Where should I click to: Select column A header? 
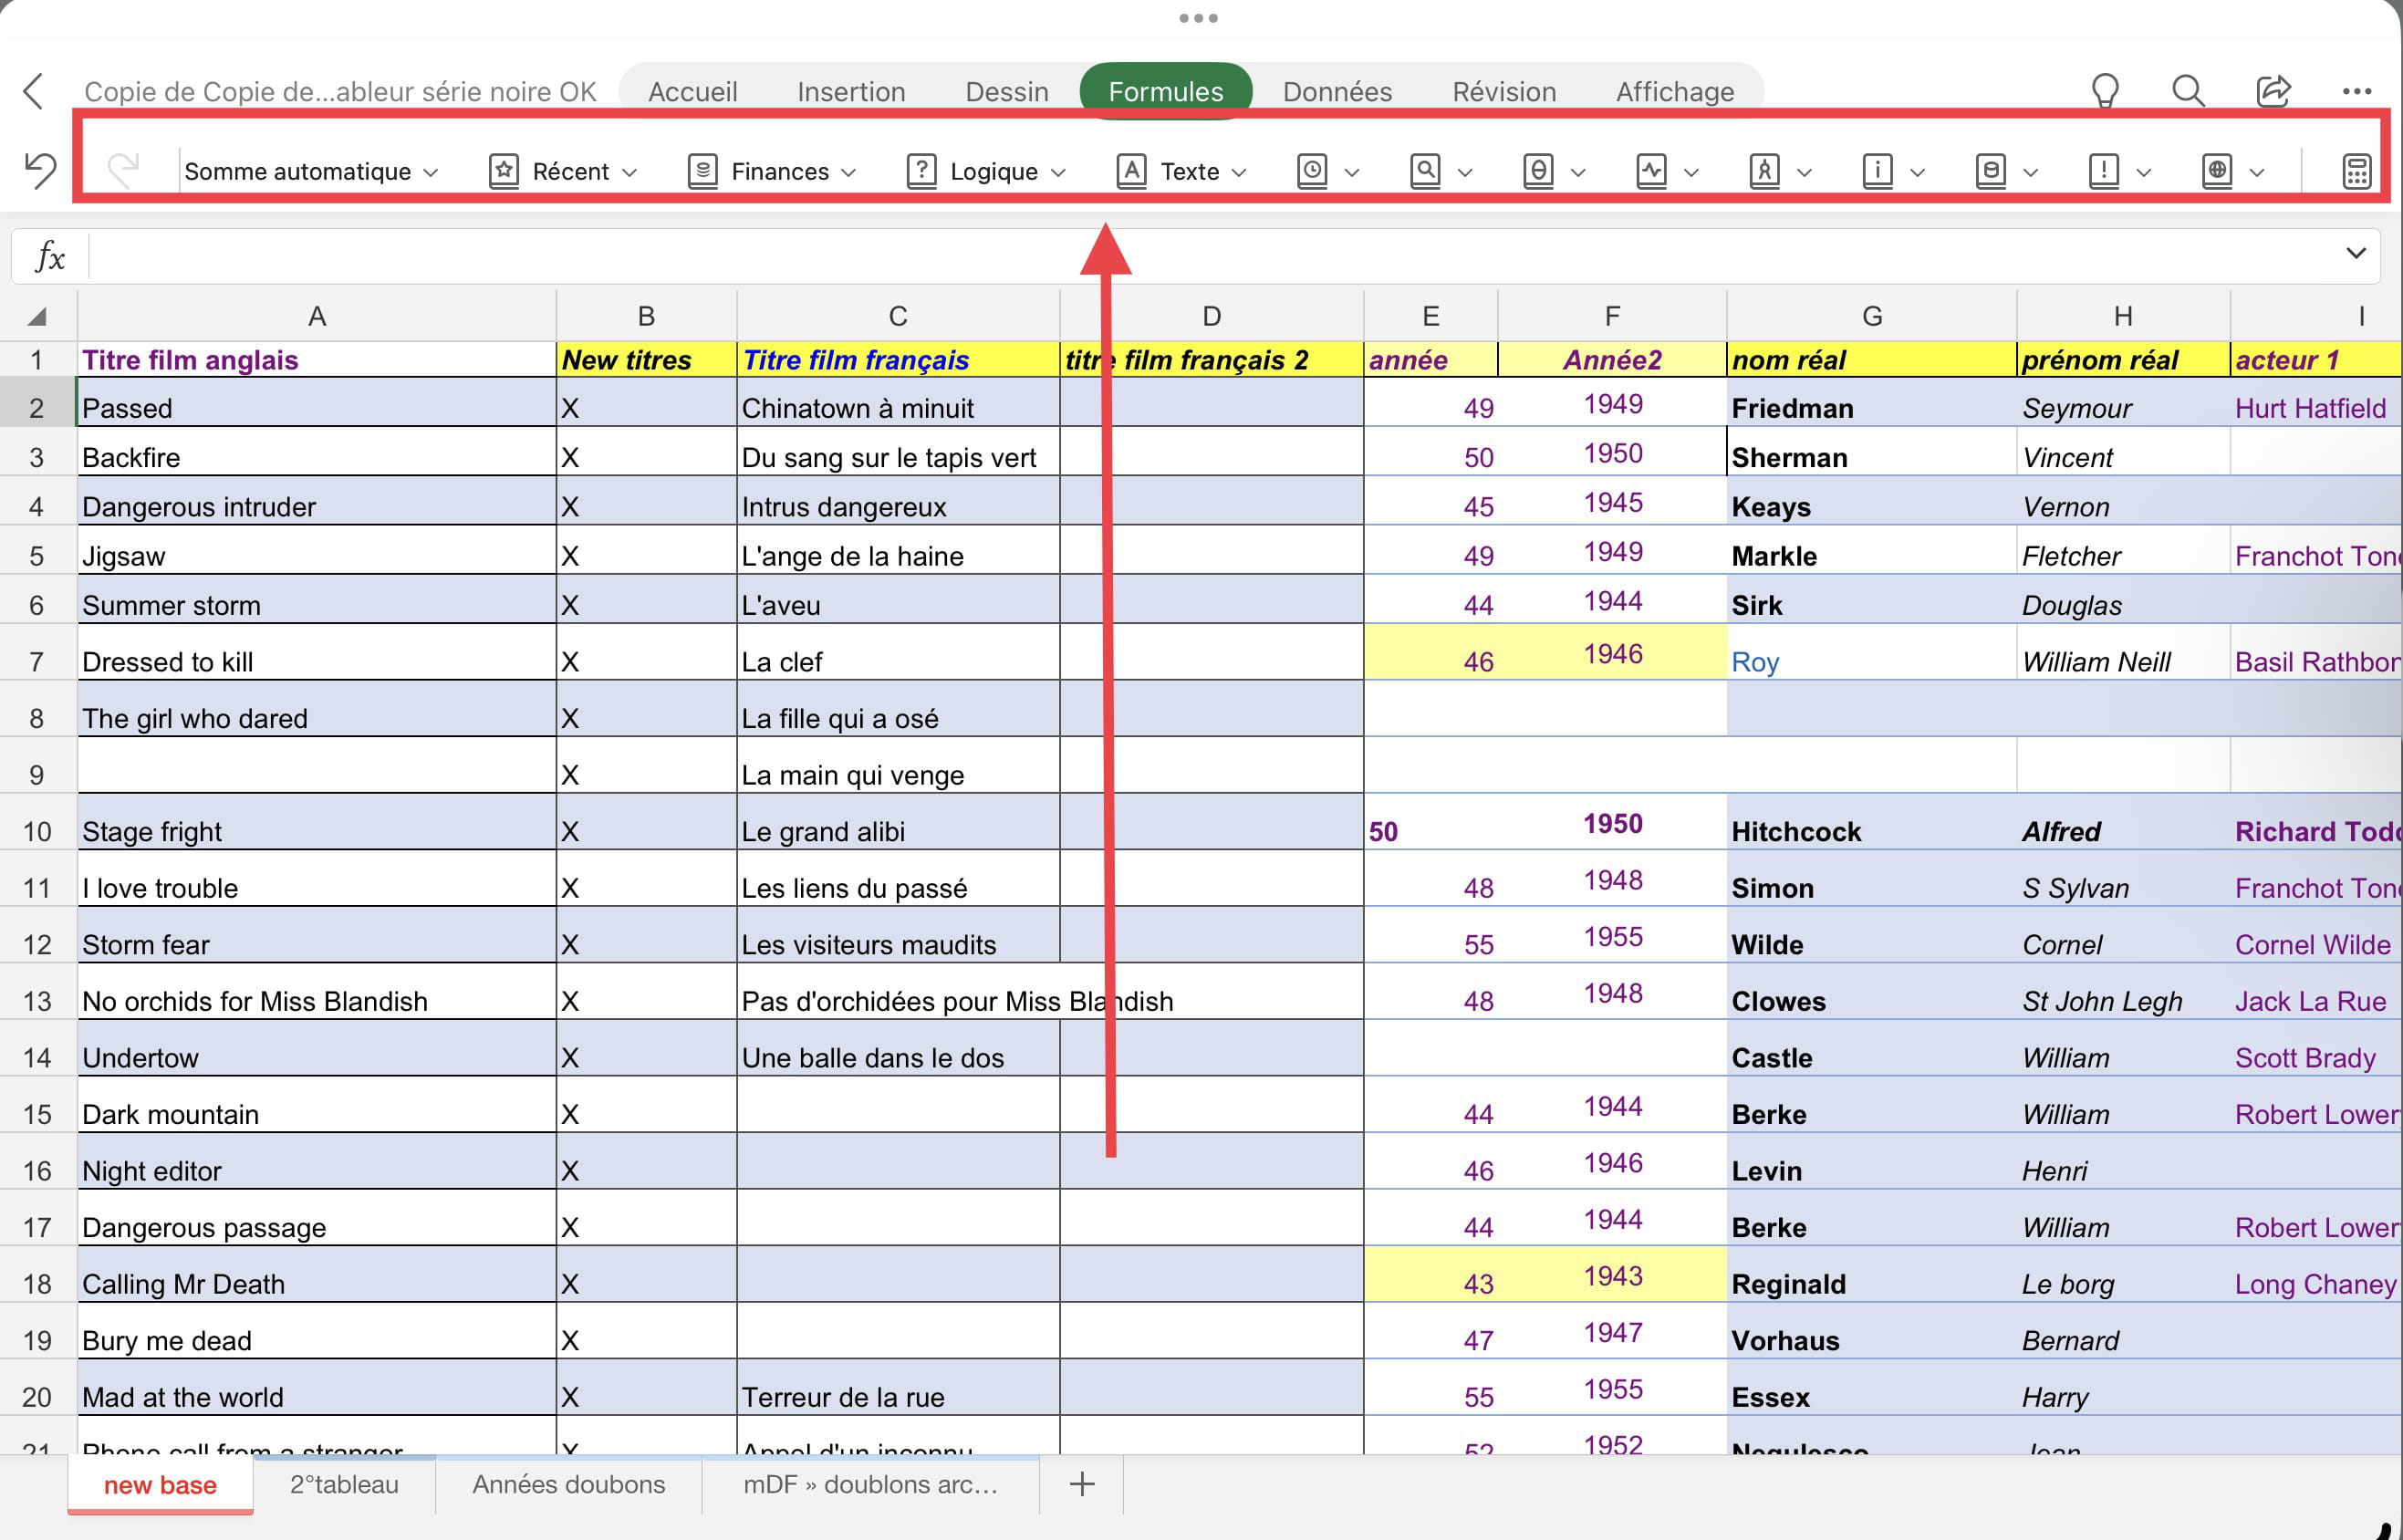(316, 316)
